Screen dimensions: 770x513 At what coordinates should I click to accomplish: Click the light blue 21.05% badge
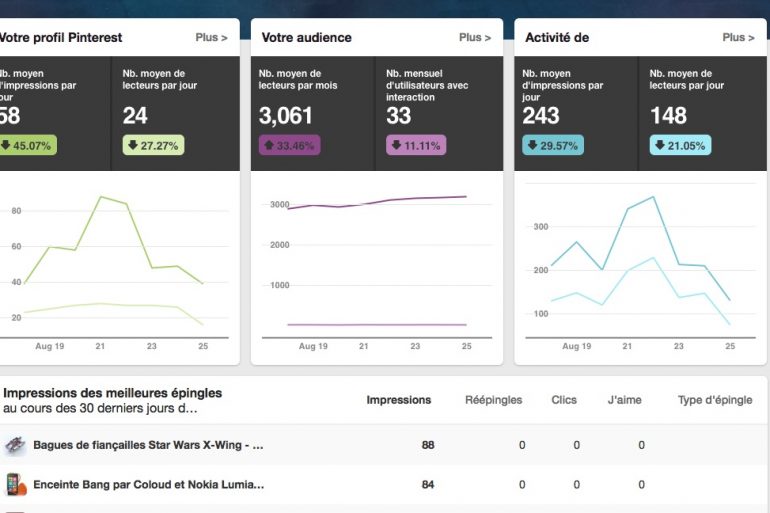pyautogui.click(x=680, y=145)
